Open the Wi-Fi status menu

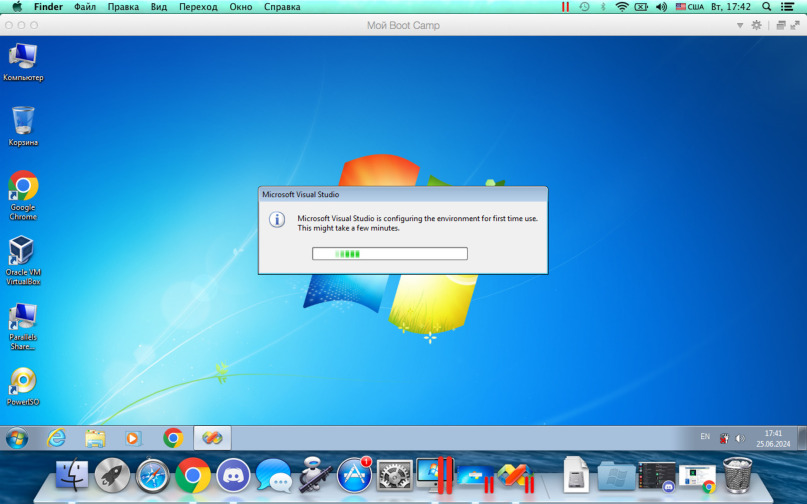[622, 7]
